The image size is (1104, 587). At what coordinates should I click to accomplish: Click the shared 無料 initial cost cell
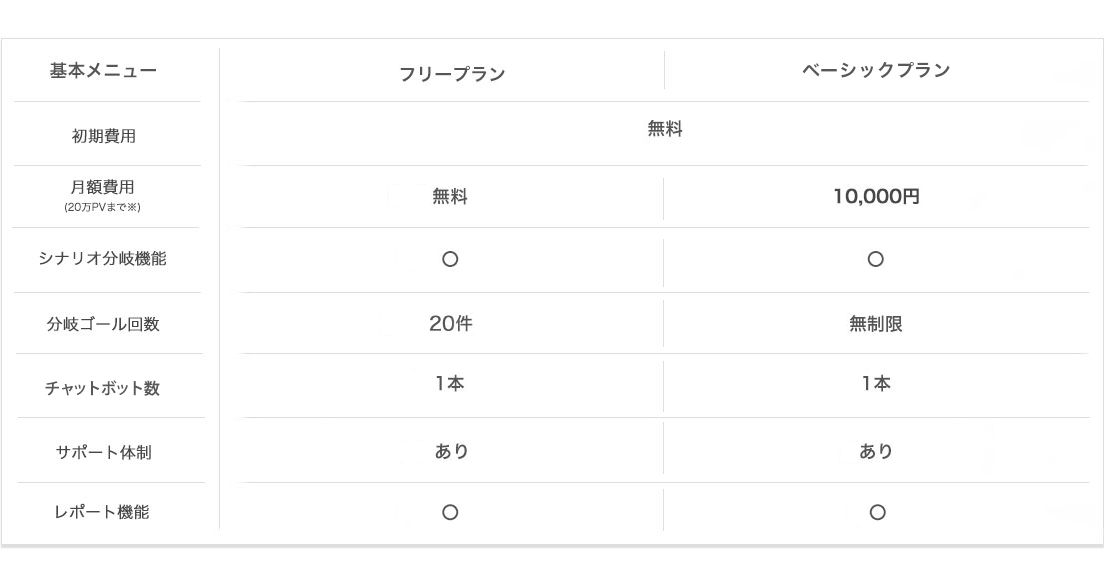click(x=665, y=129)
